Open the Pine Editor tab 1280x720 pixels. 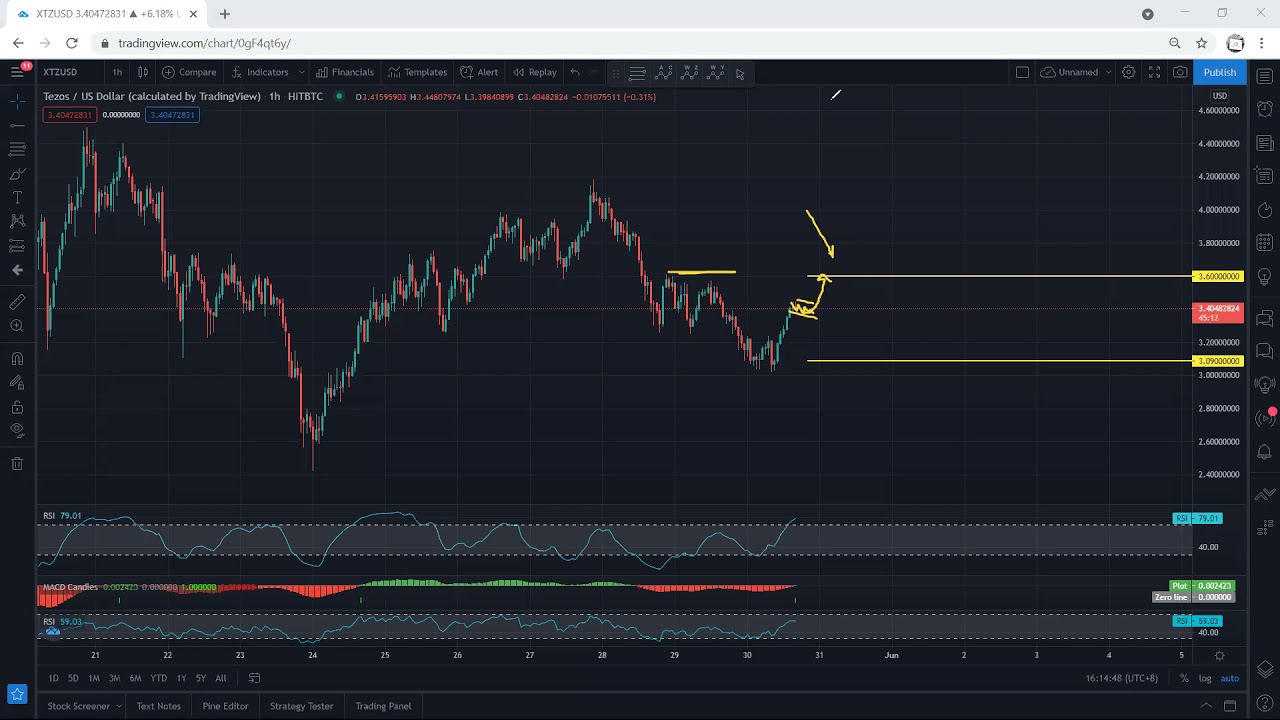click(x=225, y=706)
